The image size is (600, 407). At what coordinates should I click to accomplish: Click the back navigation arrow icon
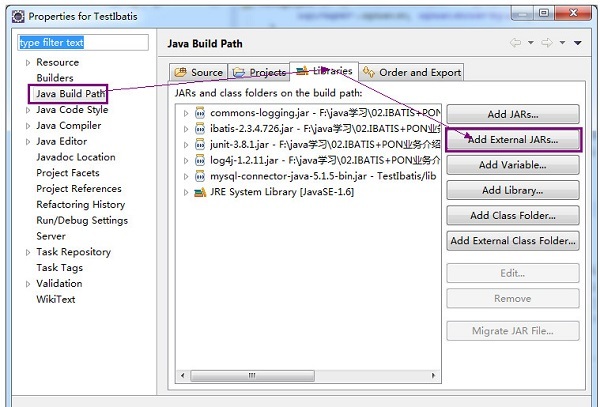point(515,42)
